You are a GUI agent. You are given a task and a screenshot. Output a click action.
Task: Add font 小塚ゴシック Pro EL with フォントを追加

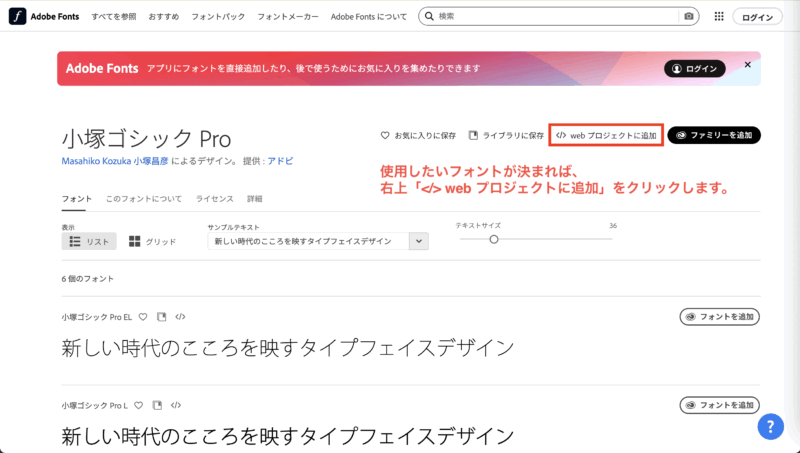coord(719,317)
